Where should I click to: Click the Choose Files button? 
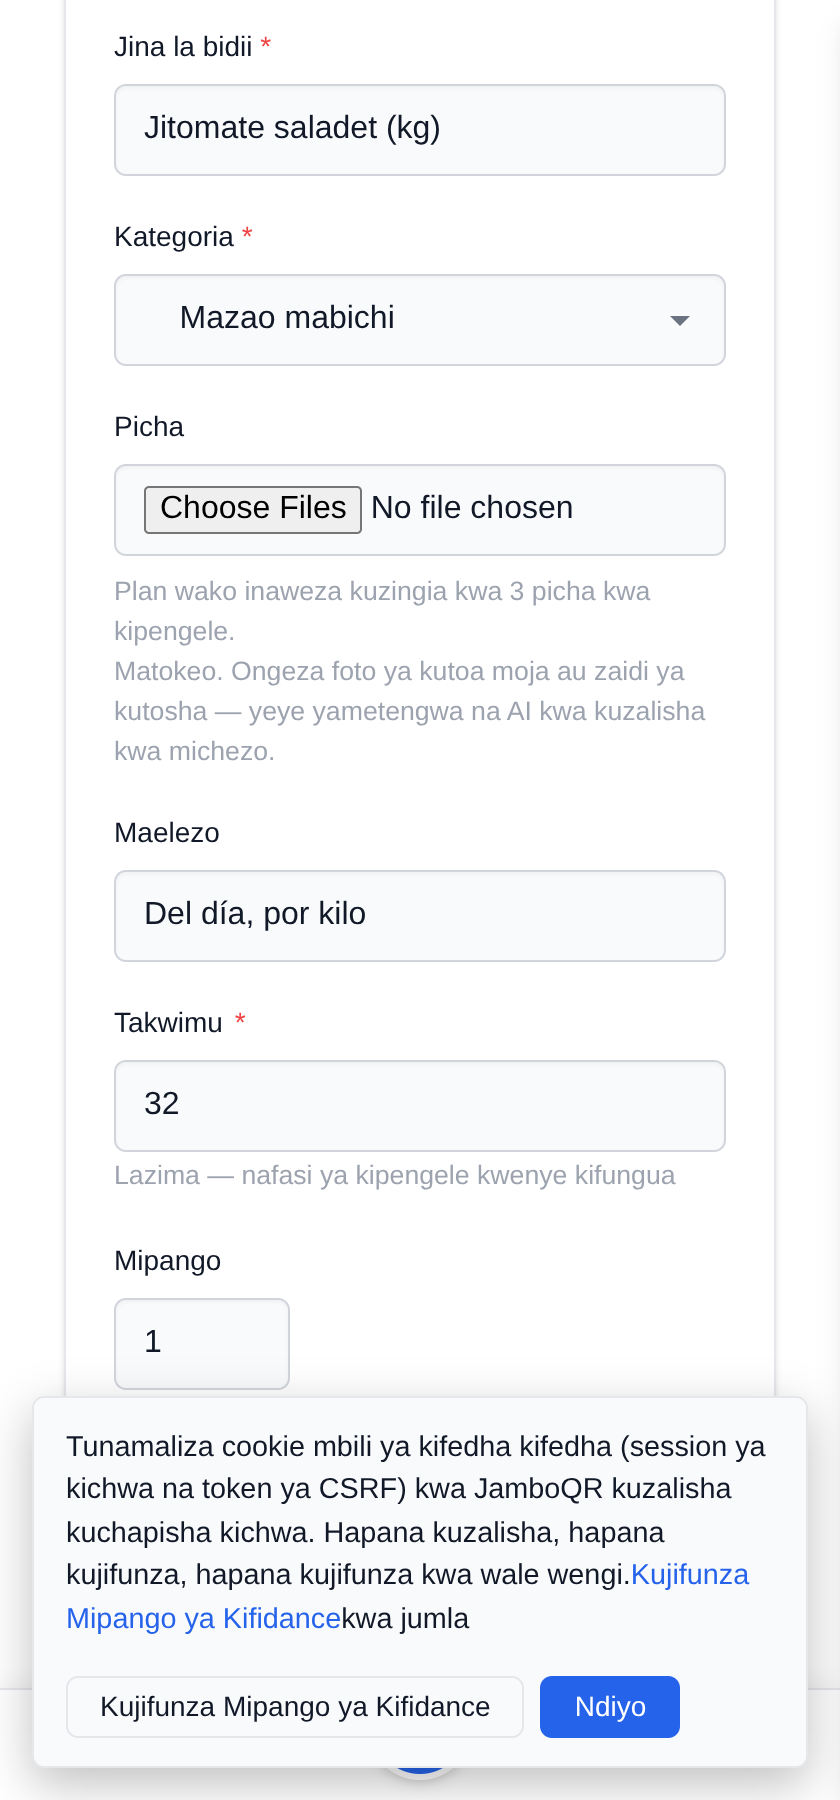[x=253, y=509]
